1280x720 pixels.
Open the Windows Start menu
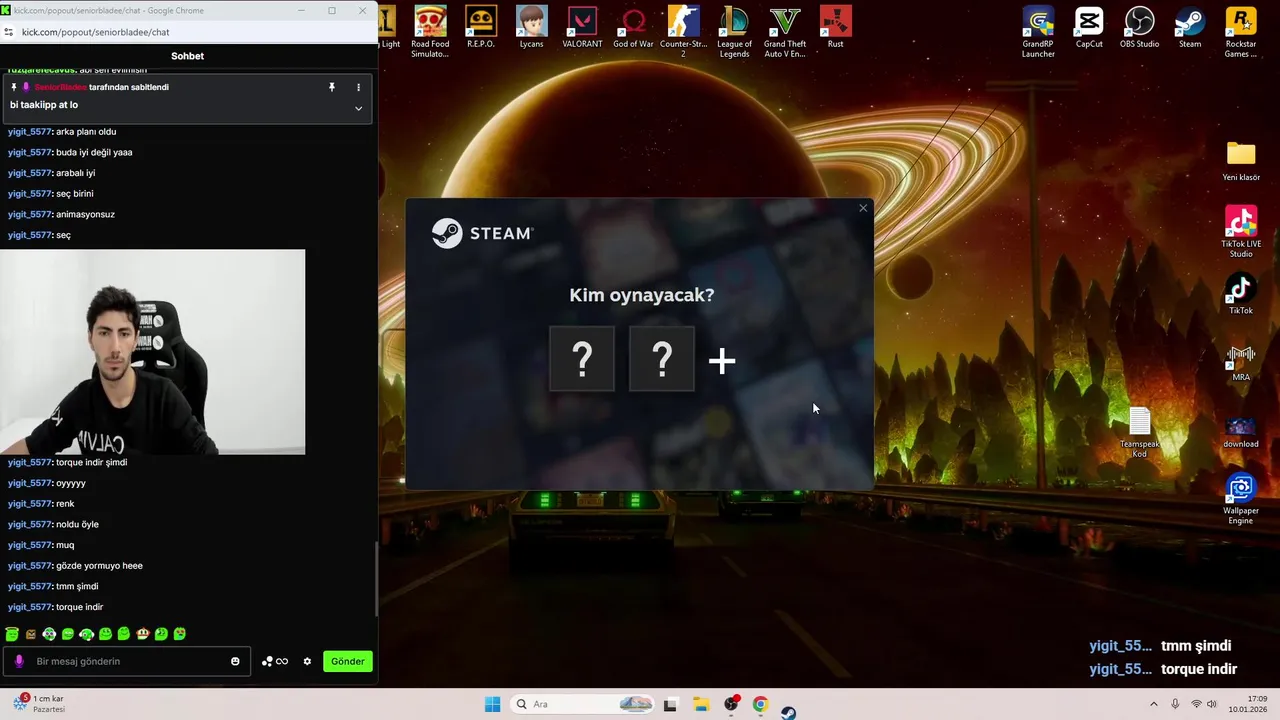492,704
